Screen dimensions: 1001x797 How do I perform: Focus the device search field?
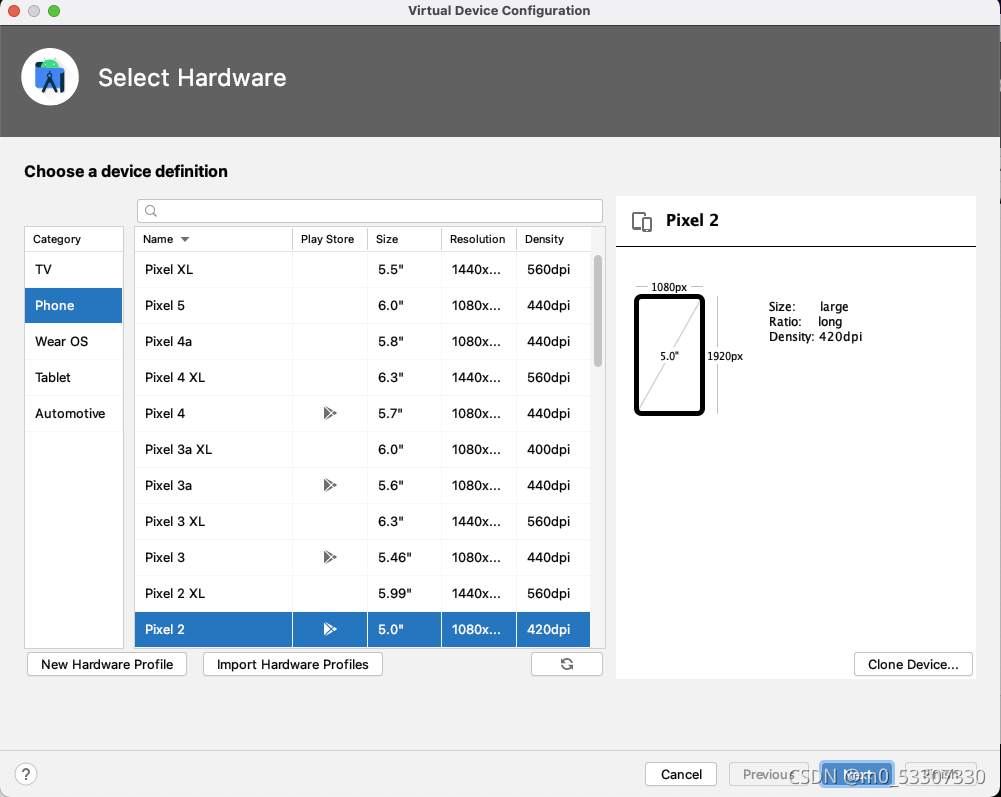(370, 211)
